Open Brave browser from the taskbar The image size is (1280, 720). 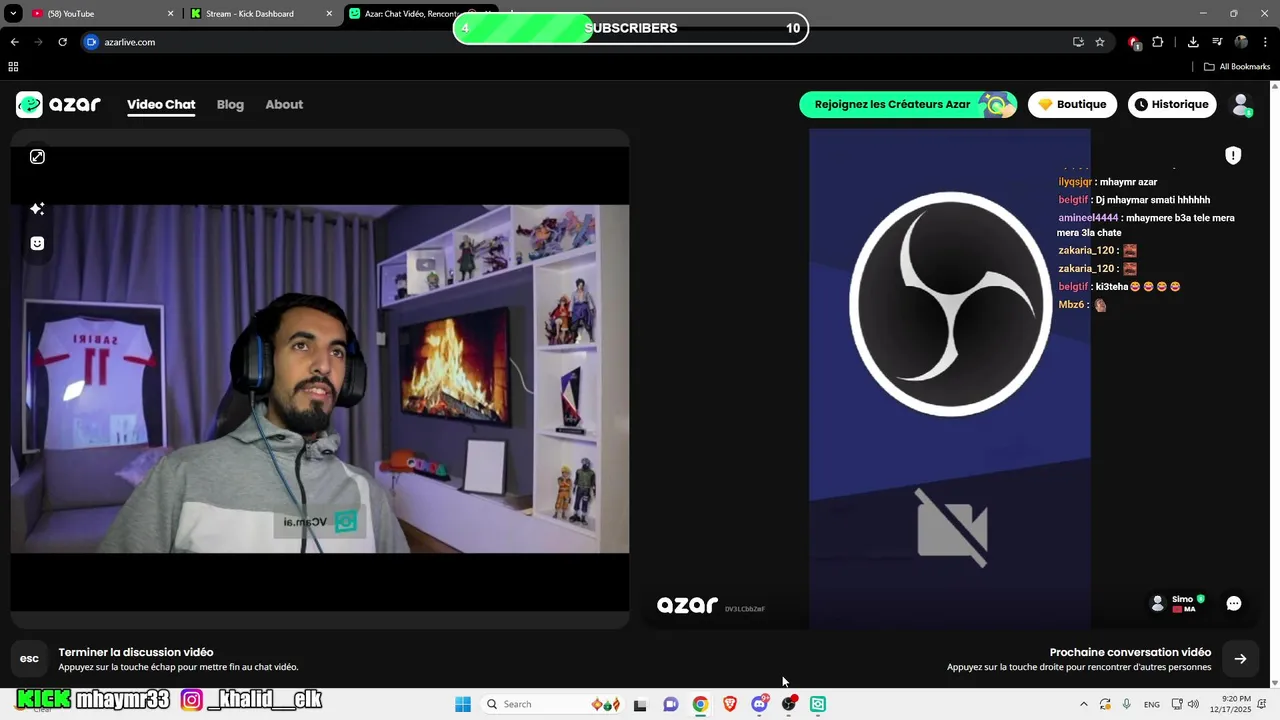coord(730,704)
